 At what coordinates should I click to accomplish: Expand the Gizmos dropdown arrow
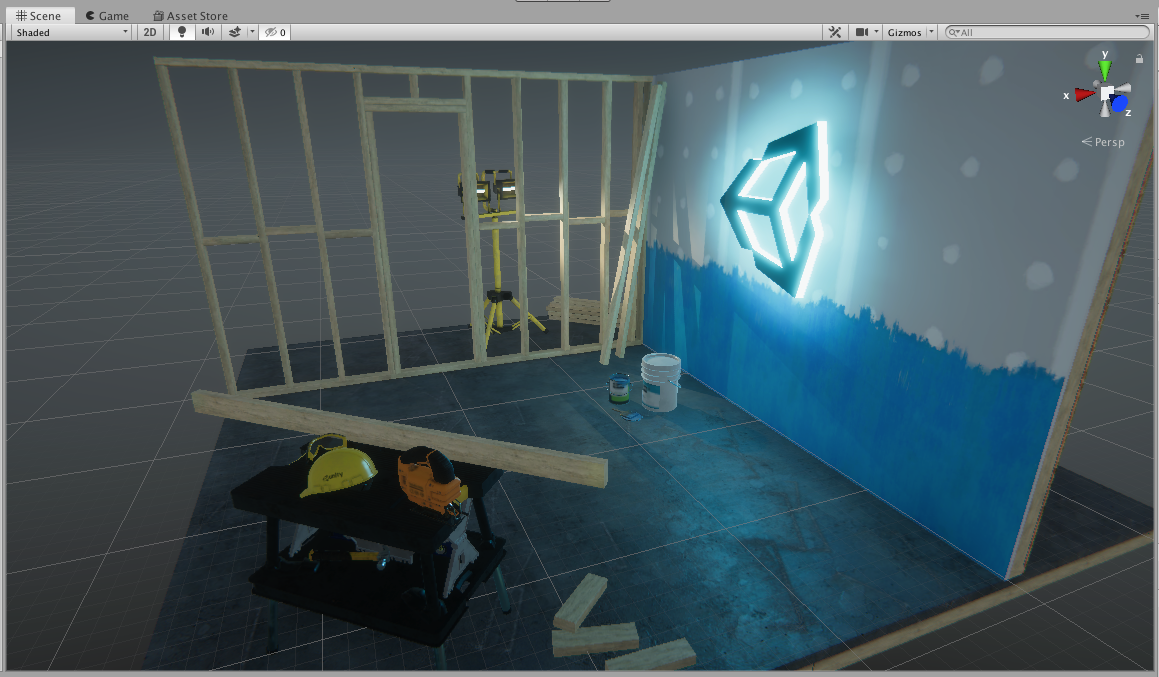[933, 31]
